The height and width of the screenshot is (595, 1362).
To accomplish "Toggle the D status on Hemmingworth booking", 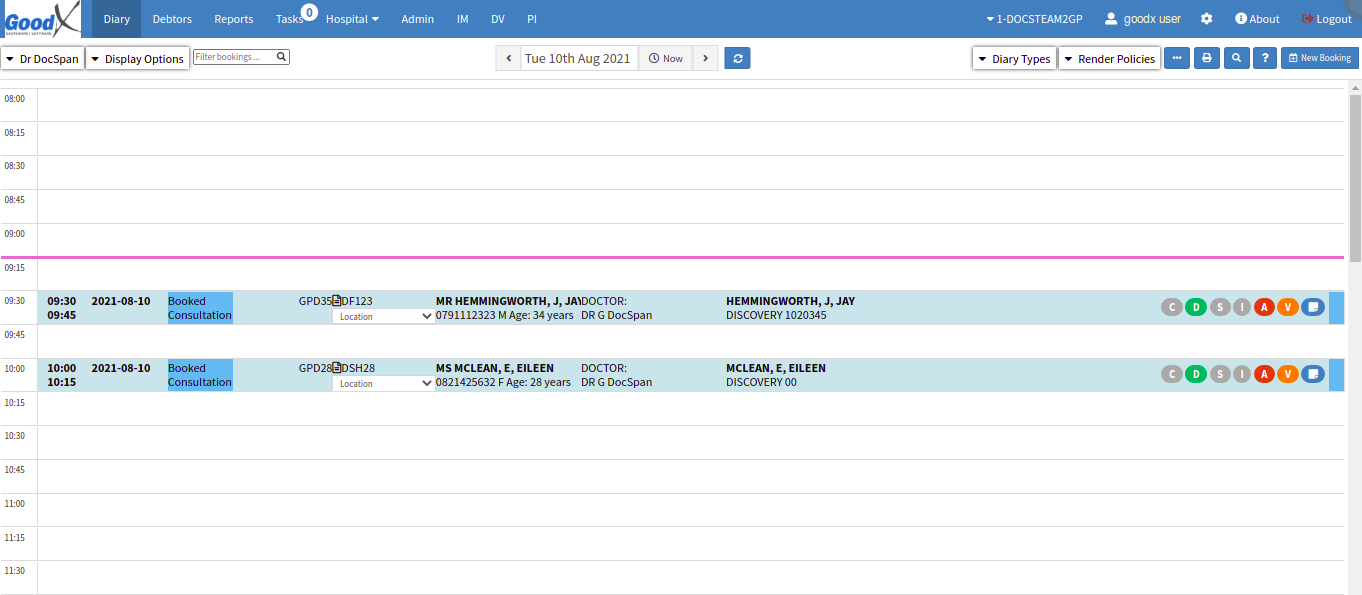I will 1196,307.
